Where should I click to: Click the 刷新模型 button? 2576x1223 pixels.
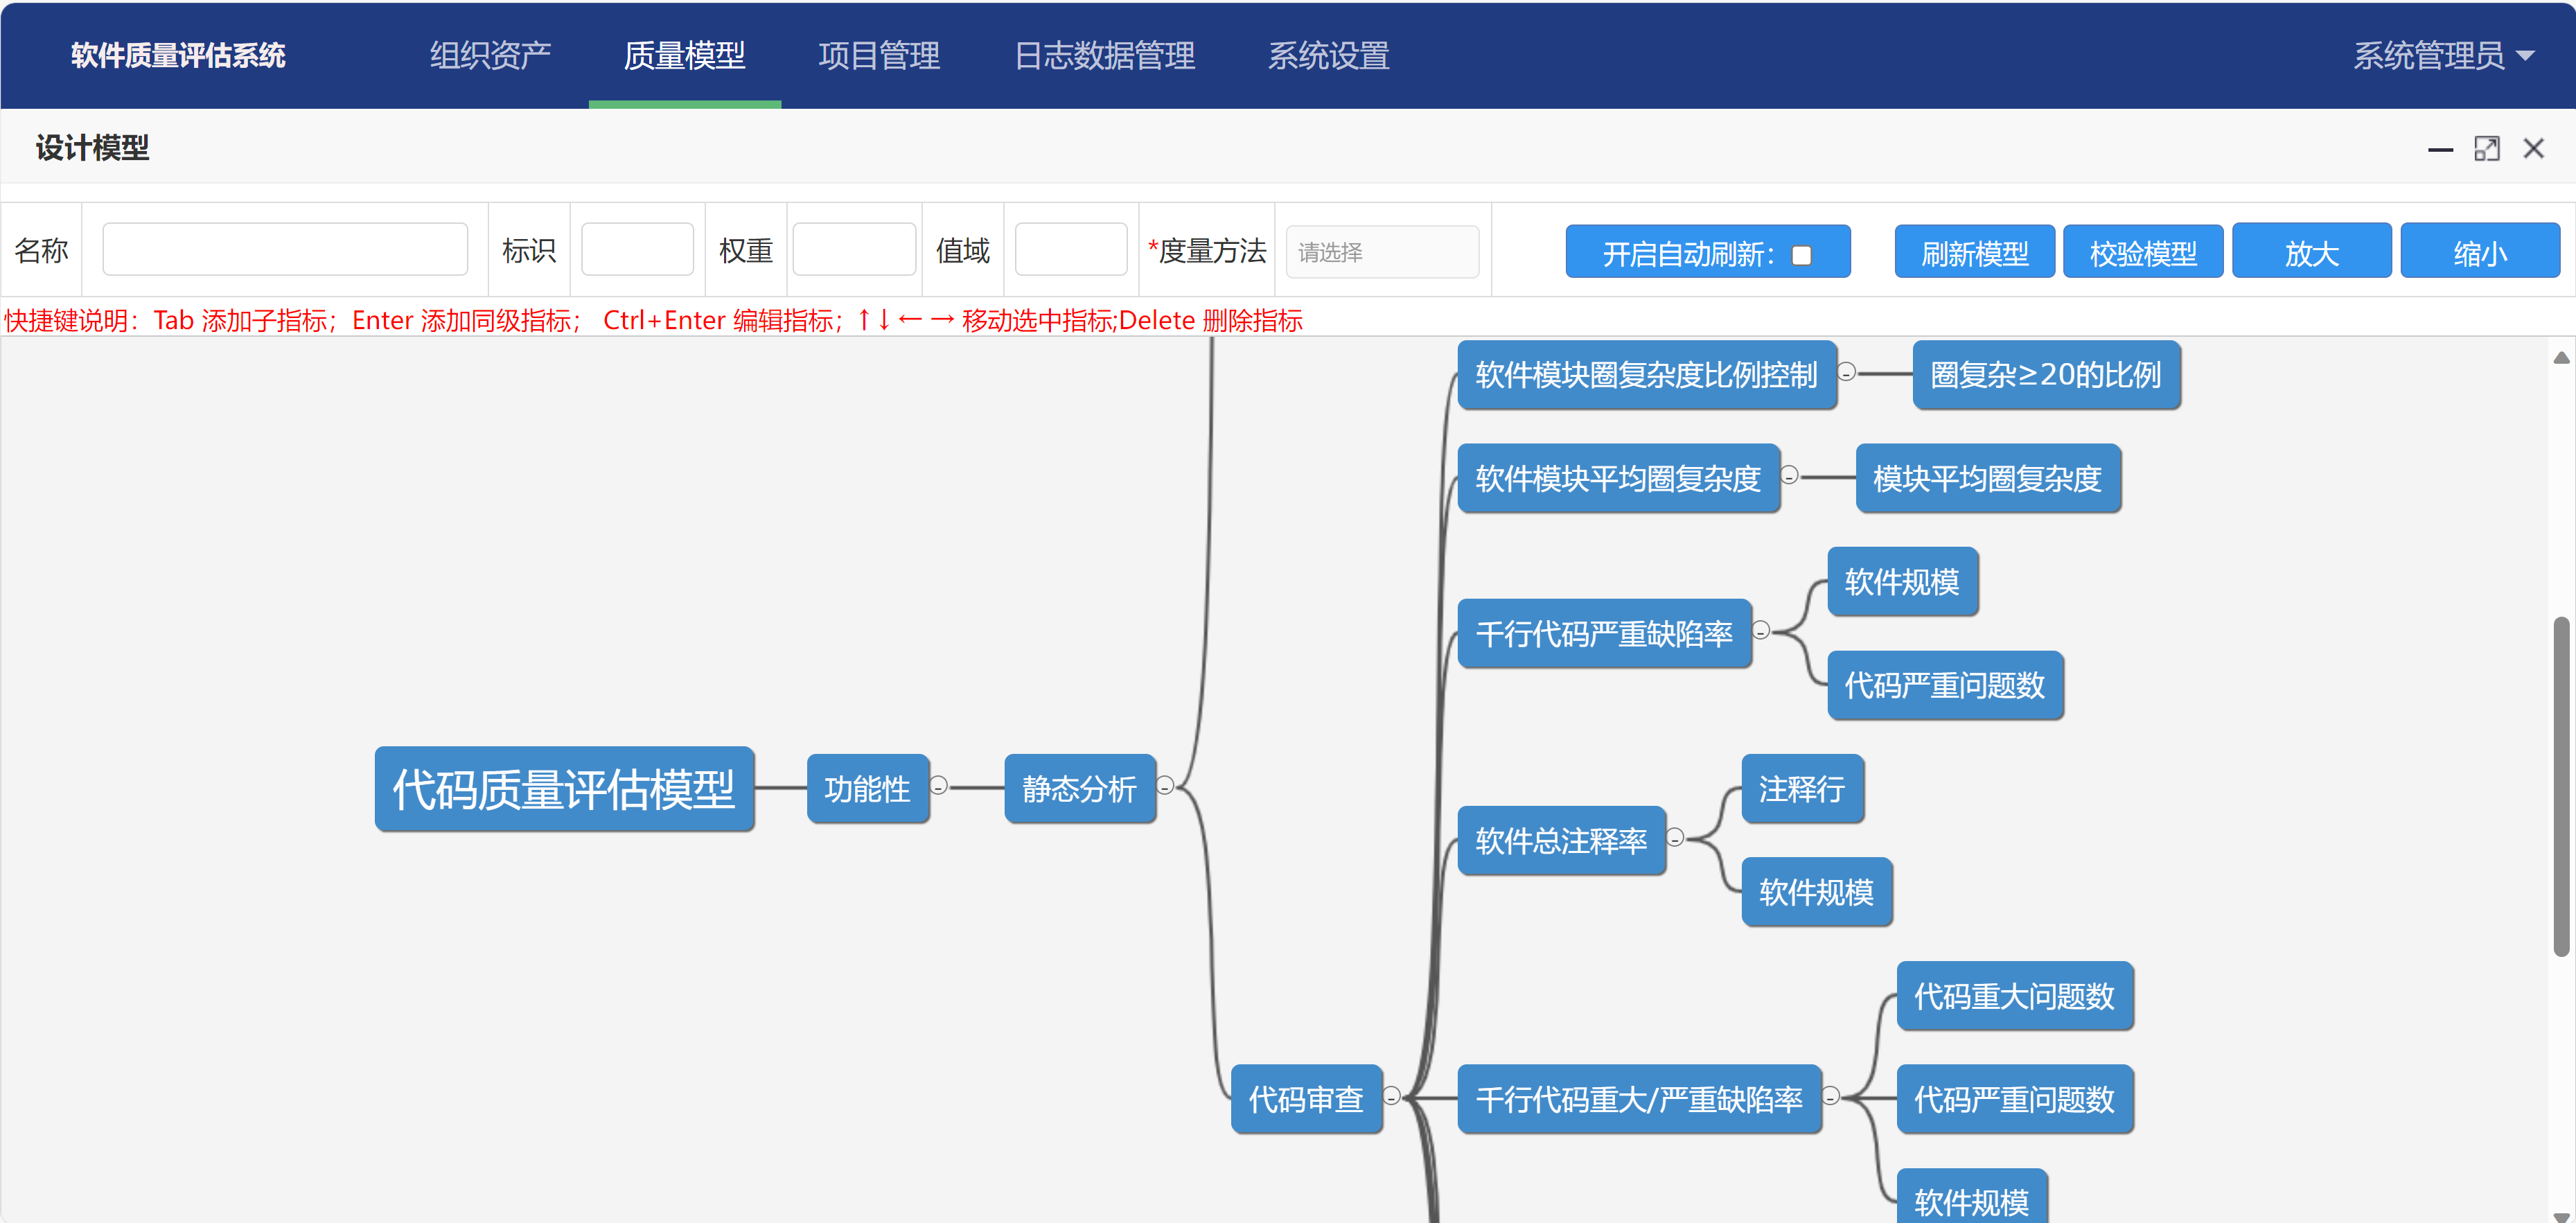[x=1974, y=252]
